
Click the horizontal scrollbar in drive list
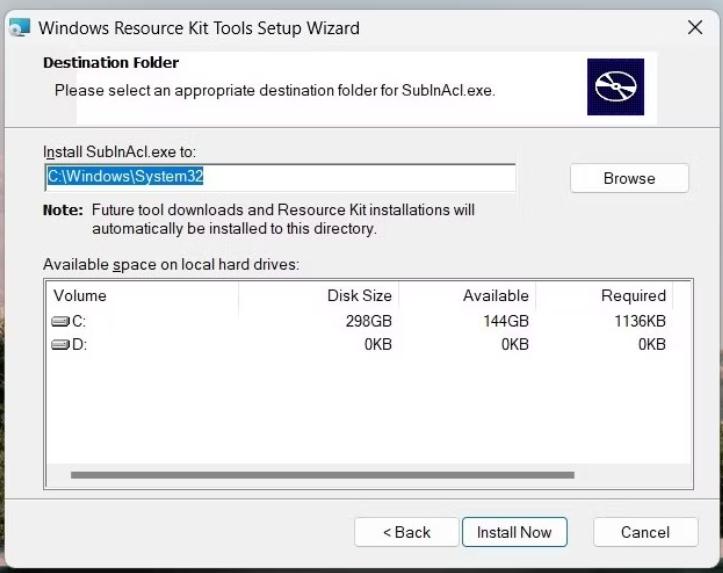322,475
